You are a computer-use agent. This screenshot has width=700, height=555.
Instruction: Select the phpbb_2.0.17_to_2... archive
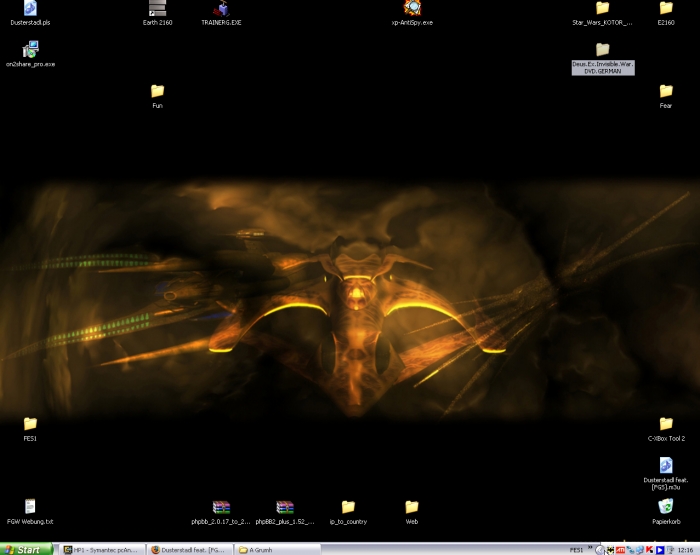coord(221,512)
